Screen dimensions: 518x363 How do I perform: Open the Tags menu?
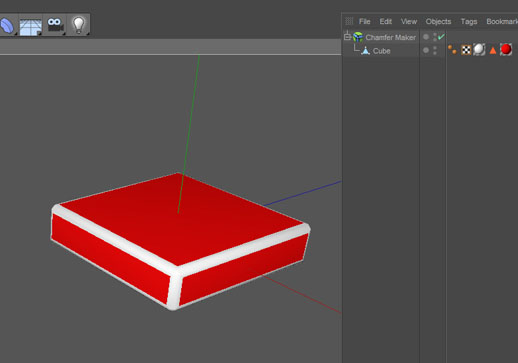coord(469,21)
